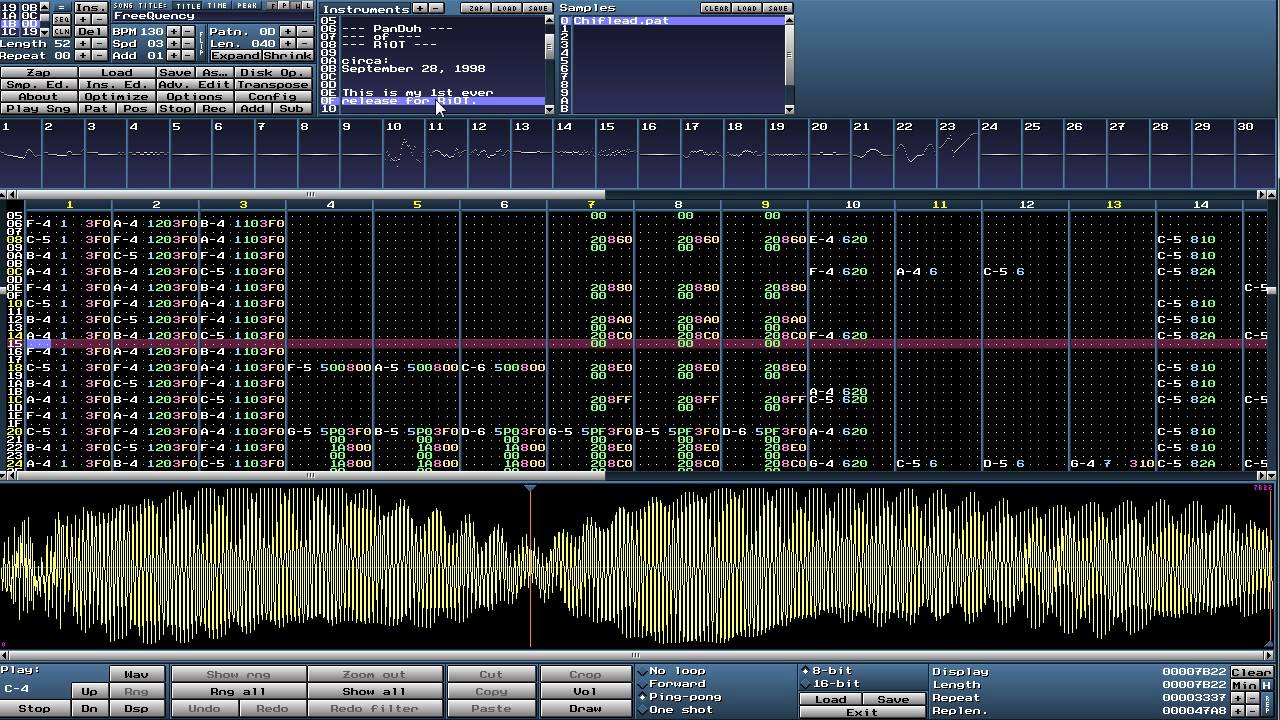Click SAVE in the Samples panel

pos(778,8)
